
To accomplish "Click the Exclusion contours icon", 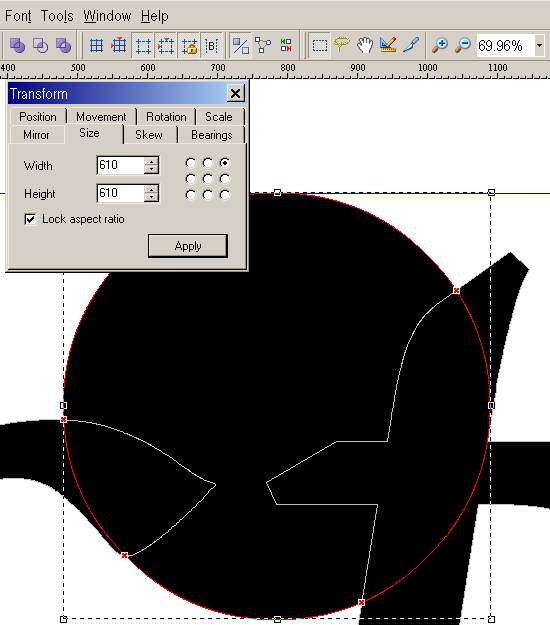I will tap(63, 45).
